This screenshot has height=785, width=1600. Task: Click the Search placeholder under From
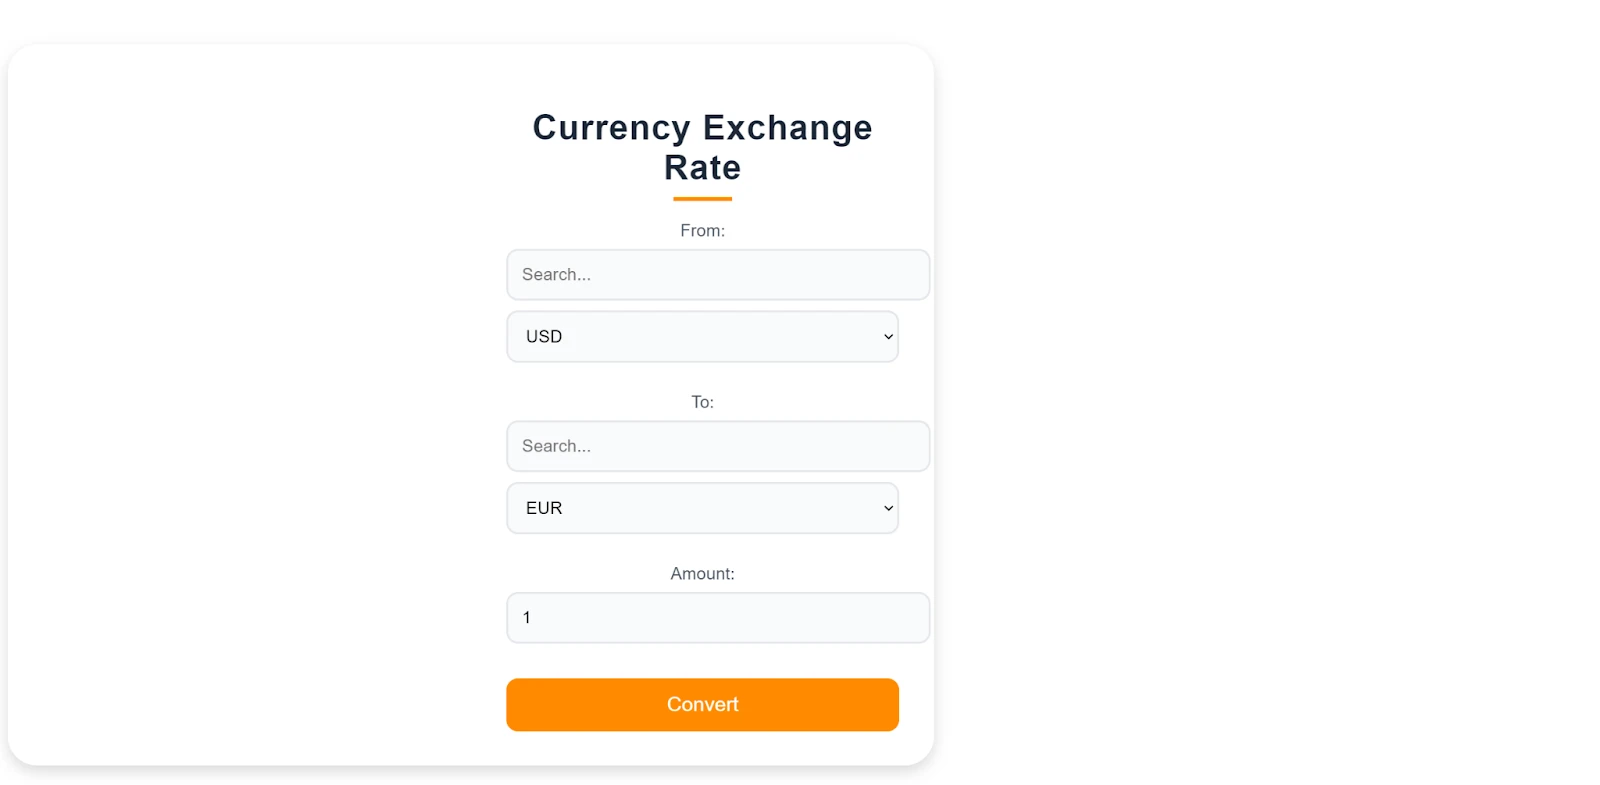coord(557,274)
